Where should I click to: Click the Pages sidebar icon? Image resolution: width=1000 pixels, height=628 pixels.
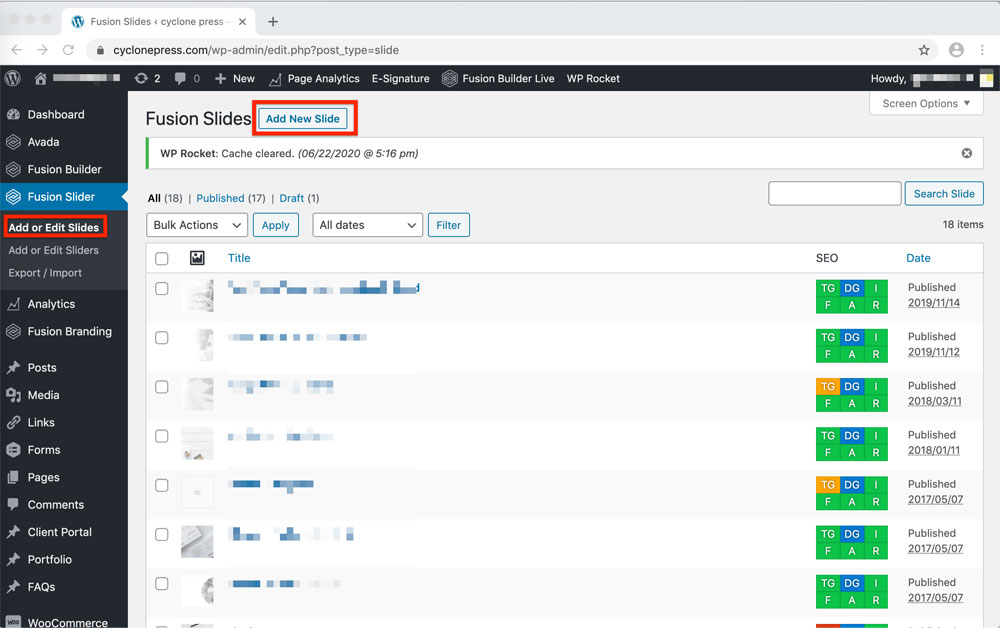[13, 478]
